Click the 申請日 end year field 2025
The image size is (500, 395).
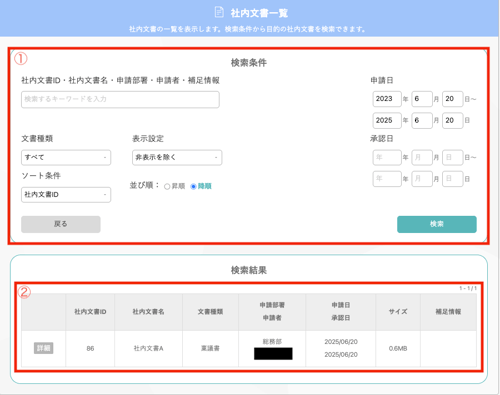coord(387,120)
